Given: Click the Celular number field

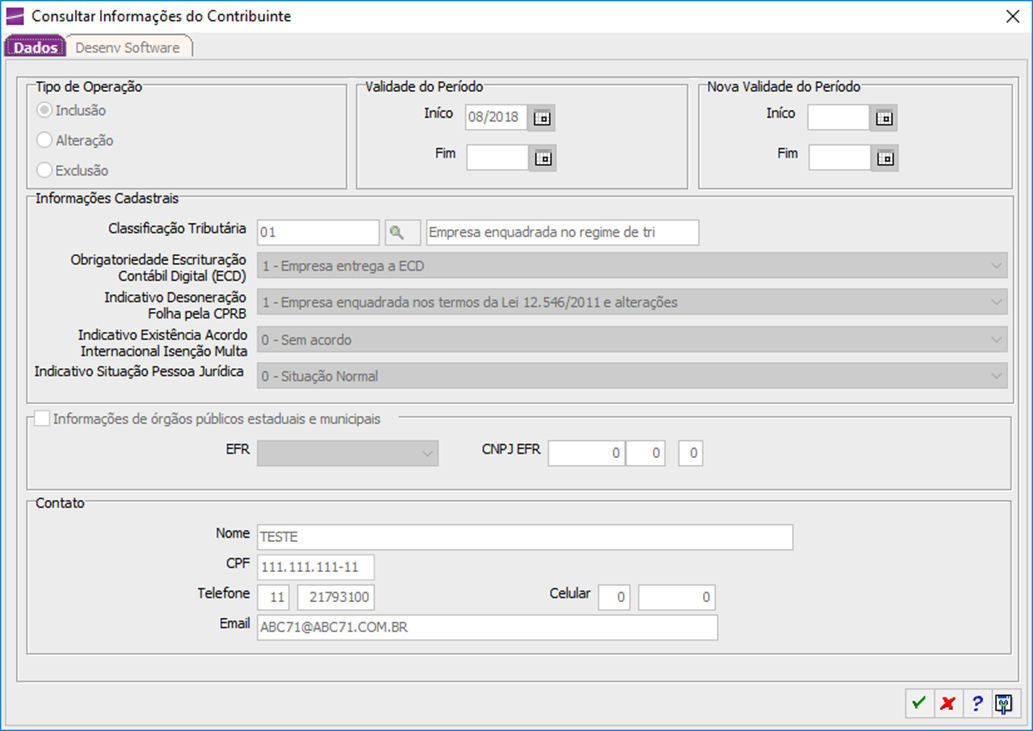Looking at the screenshot, I should pos(677,597).
